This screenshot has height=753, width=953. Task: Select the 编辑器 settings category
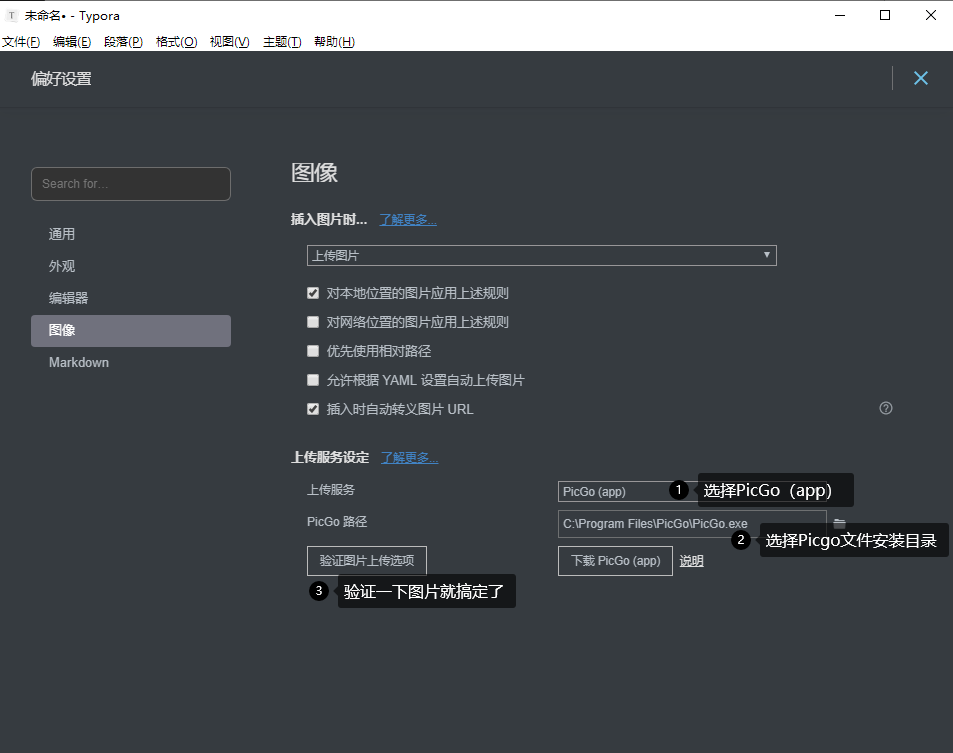click(x=131, y=298)
